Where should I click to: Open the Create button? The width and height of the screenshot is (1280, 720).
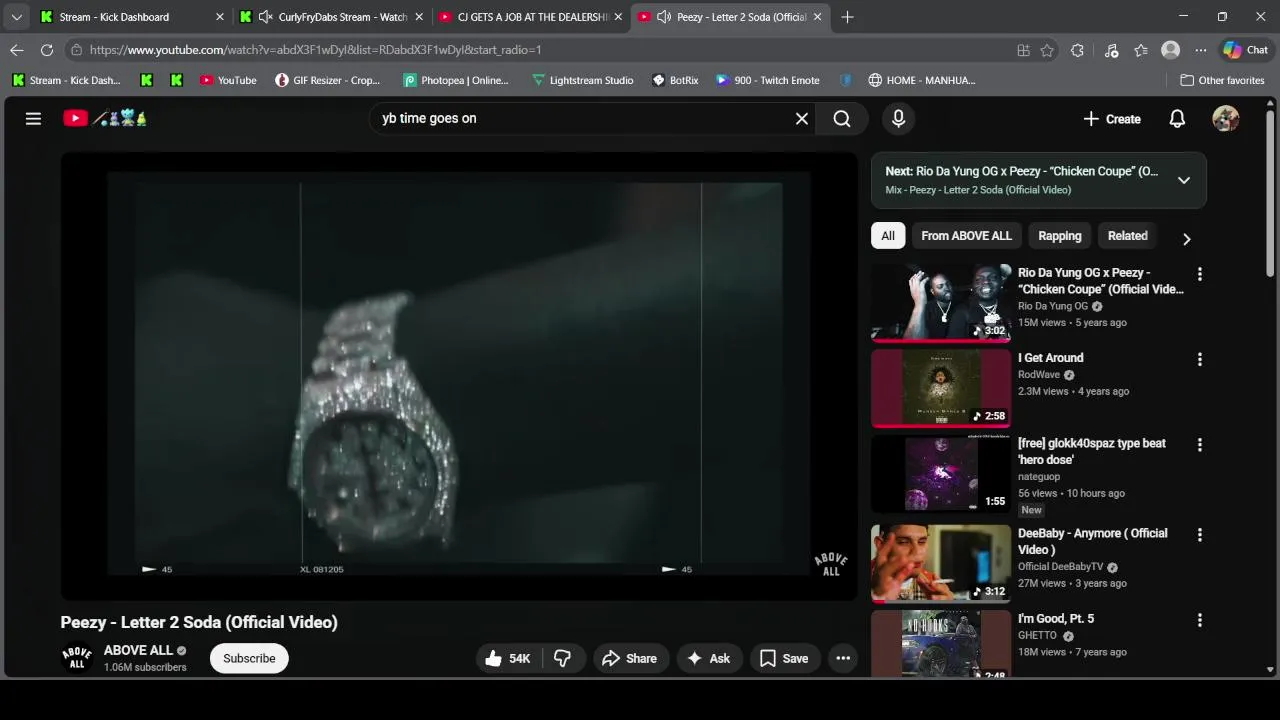1111,118
